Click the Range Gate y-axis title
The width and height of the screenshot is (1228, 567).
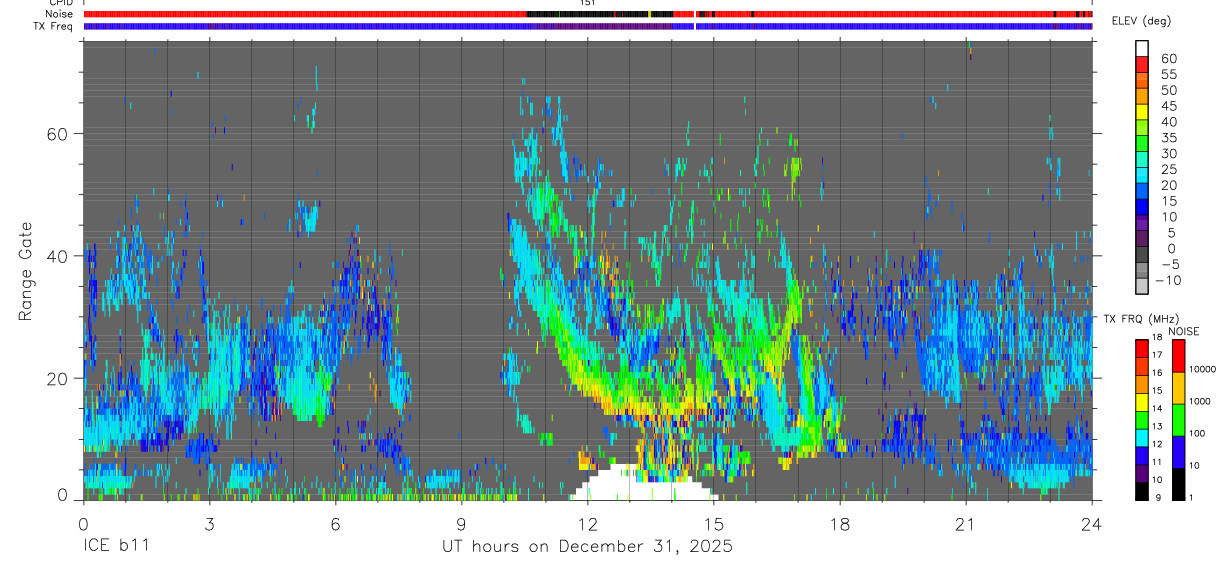coord(25,271)
